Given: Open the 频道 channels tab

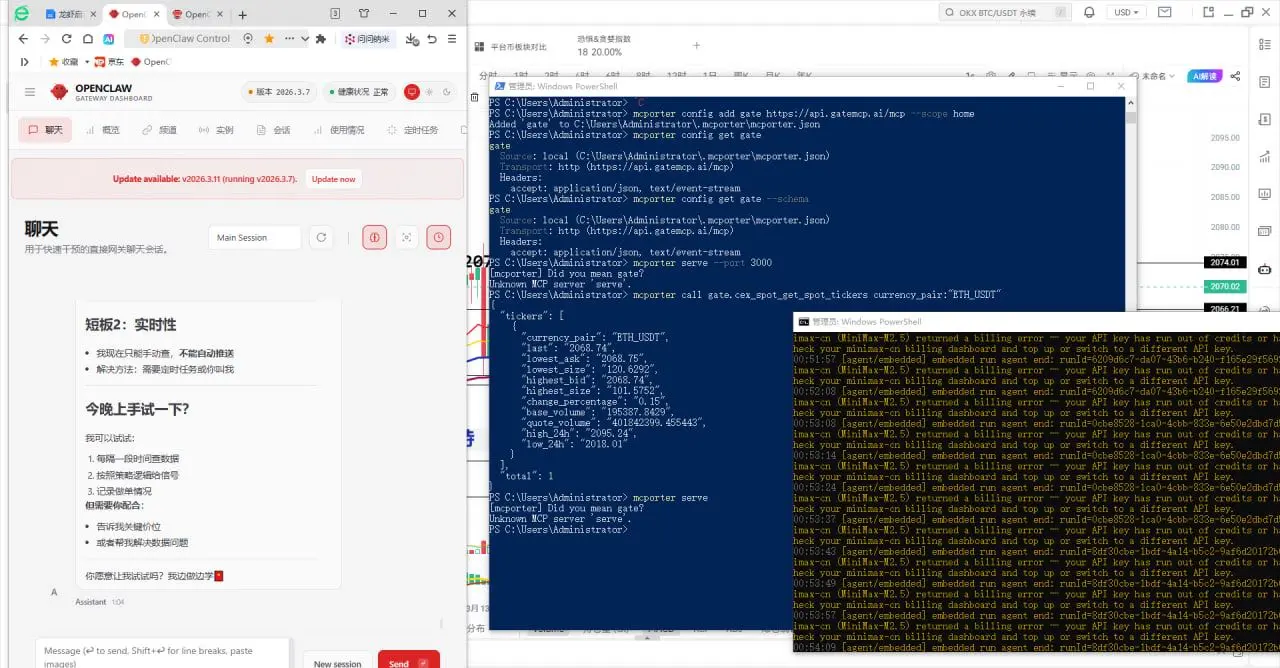Looking at the screenshot, I should pos(160,130).
